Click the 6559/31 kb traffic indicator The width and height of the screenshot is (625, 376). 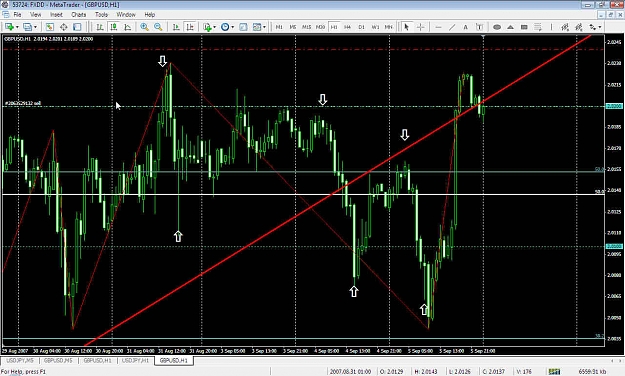pyautogui.click(x=592, y=372)
